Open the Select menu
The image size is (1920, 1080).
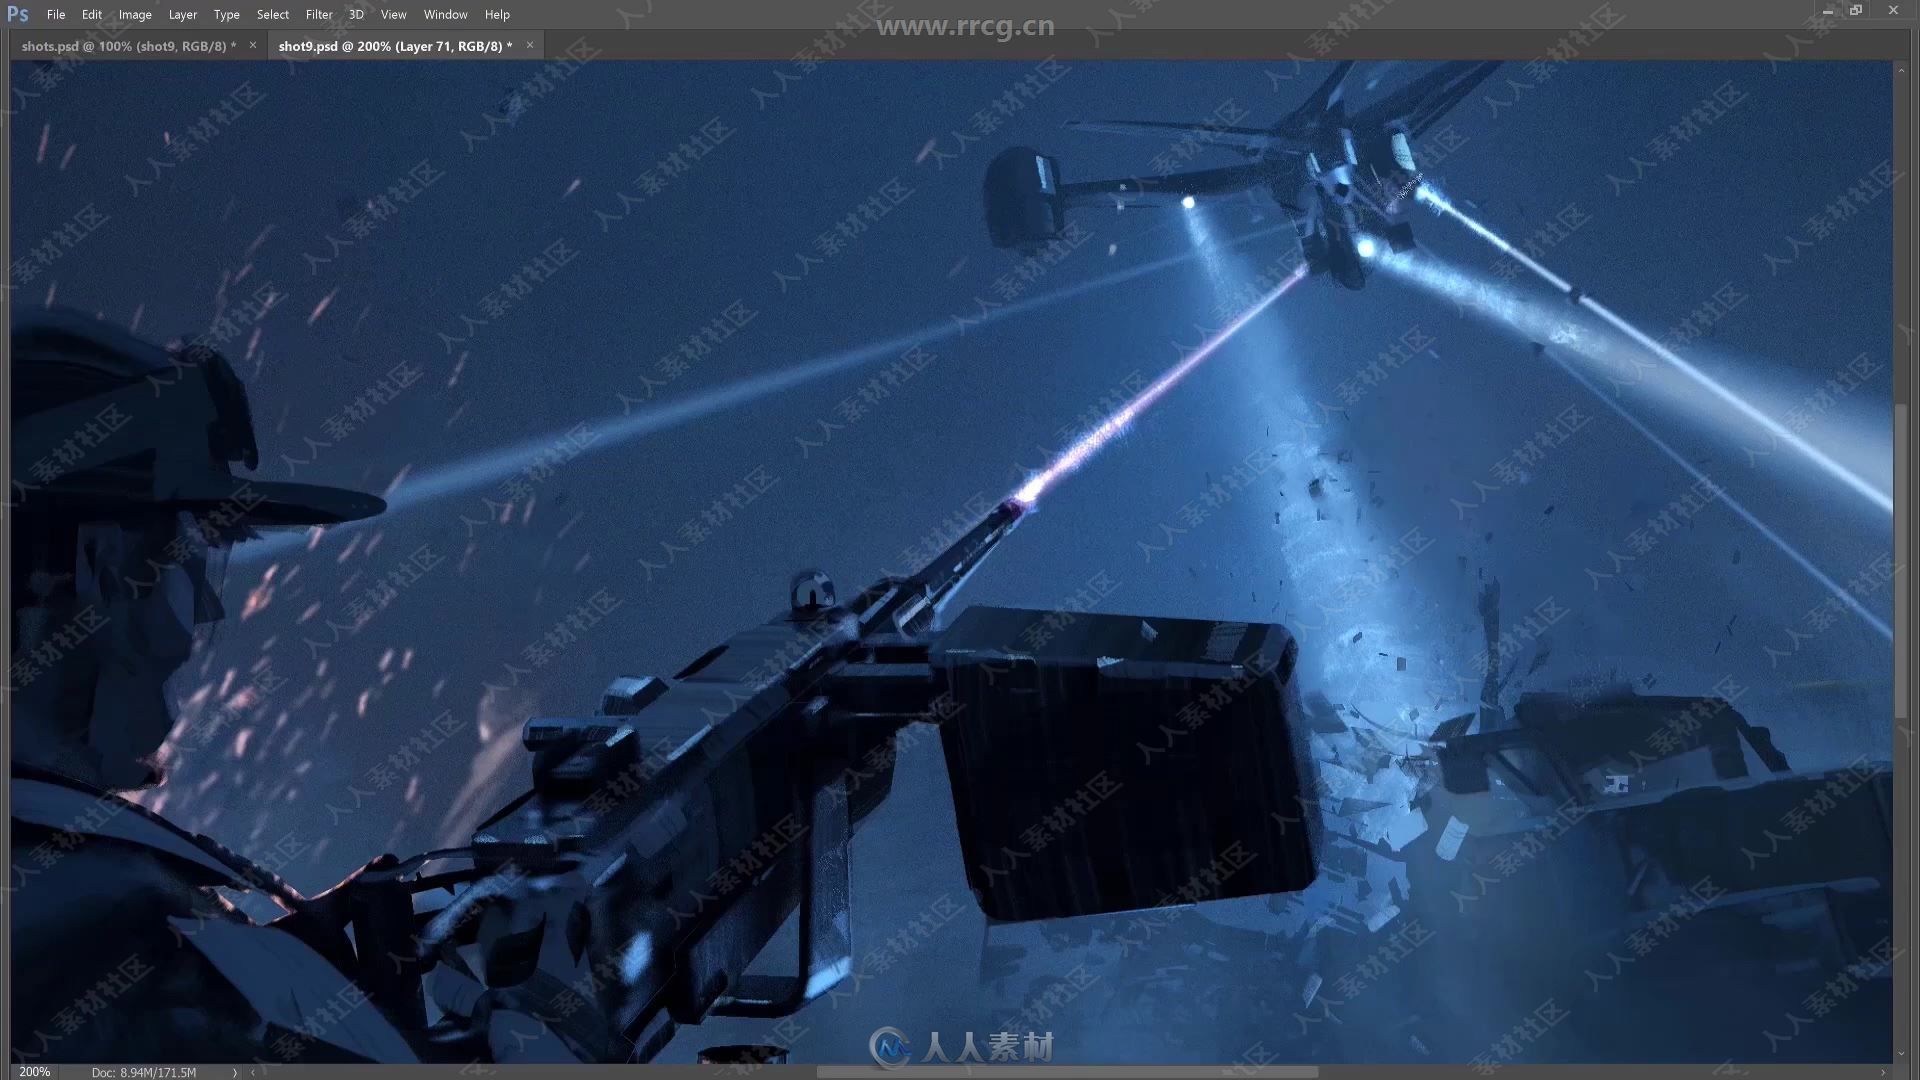point(273,14)
